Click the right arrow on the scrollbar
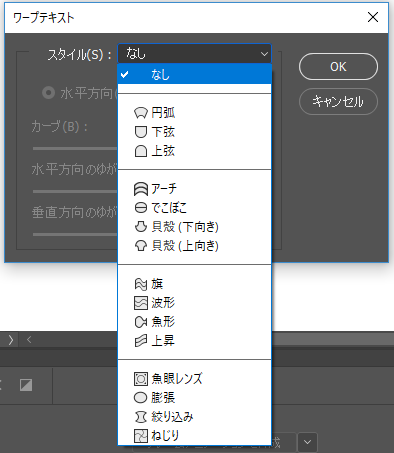 11,340
